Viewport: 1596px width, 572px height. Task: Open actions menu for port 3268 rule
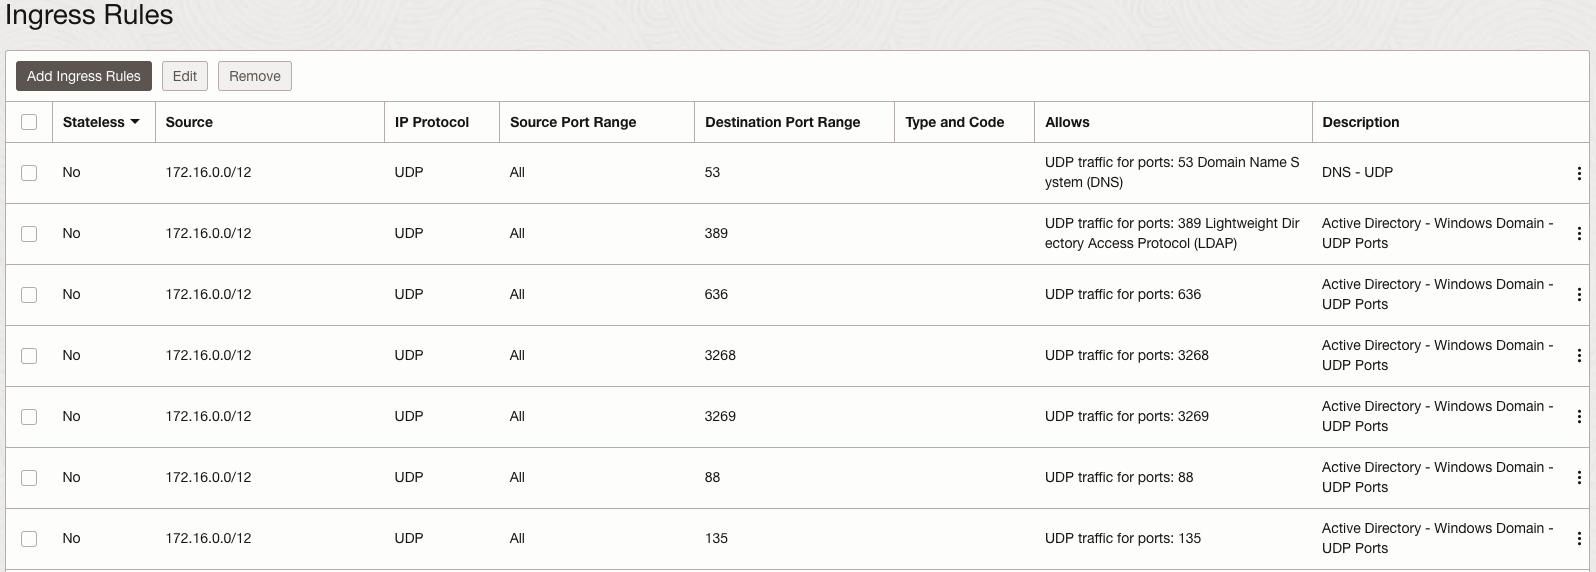tap(1578, 356)
